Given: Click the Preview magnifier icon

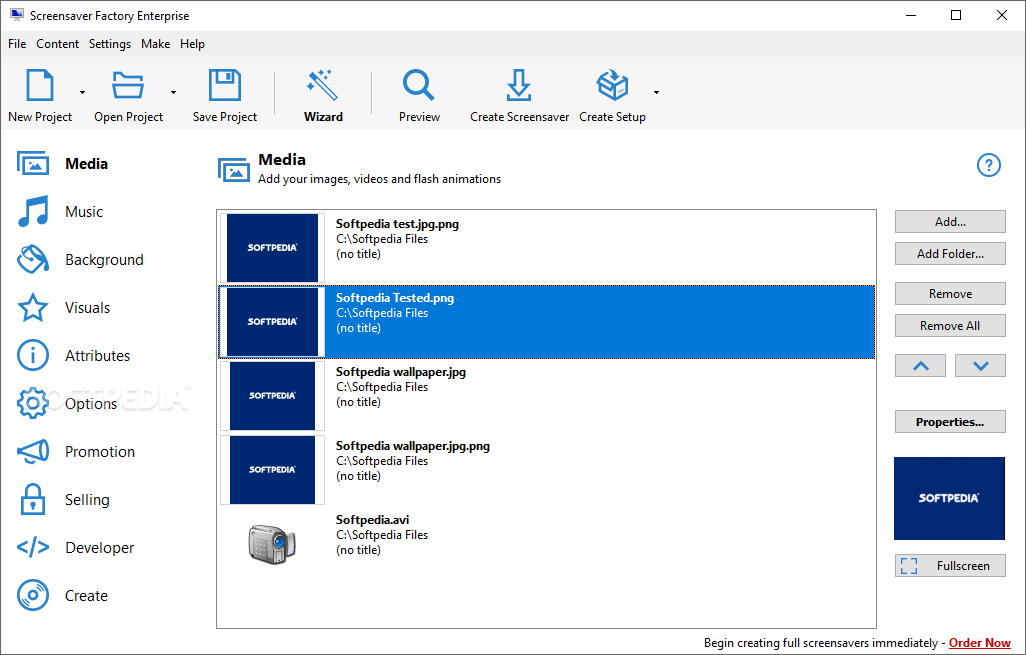Looking at the screenshot, I should 419,85.
